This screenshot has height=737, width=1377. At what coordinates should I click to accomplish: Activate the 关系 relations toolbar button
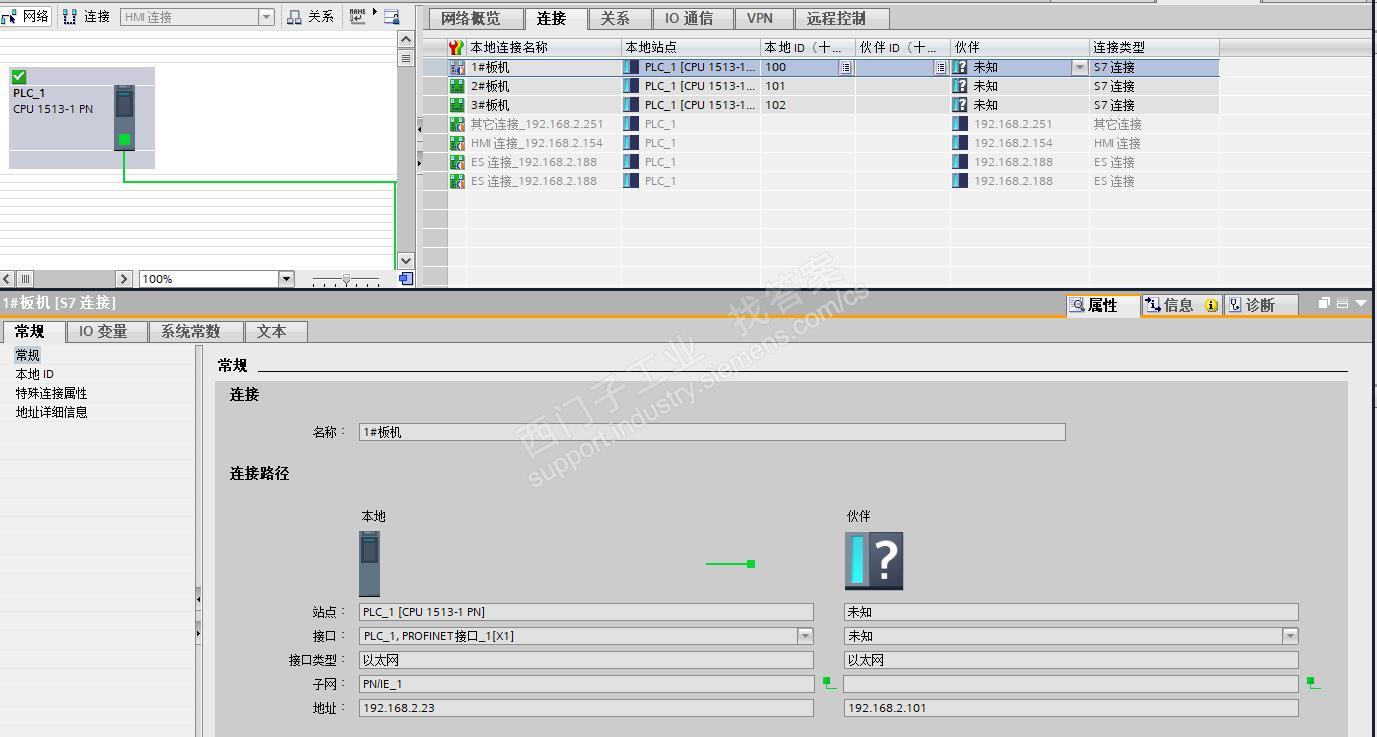coord(310,16)
